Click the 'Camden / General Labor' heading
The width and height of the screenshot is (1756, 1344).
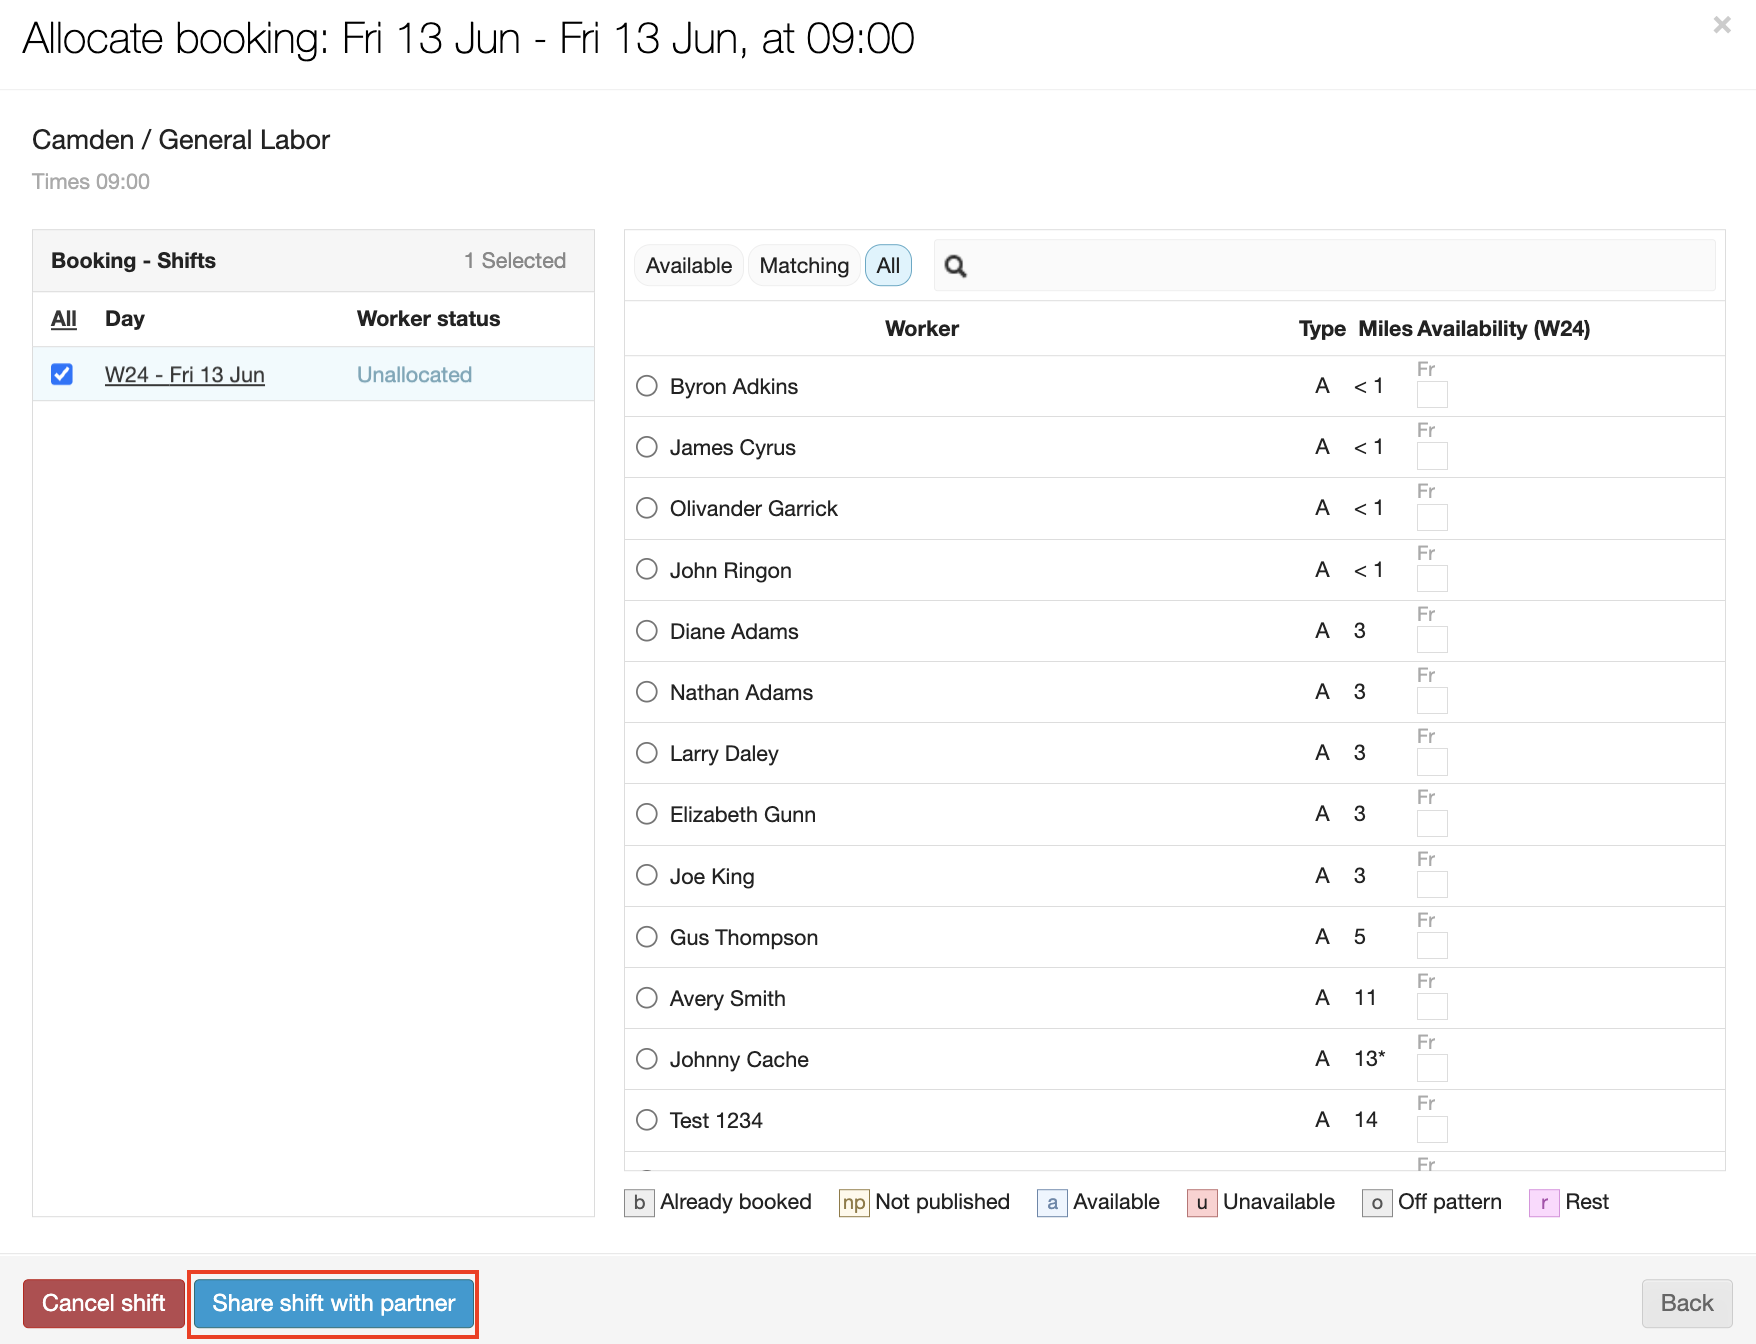(181, 140)
